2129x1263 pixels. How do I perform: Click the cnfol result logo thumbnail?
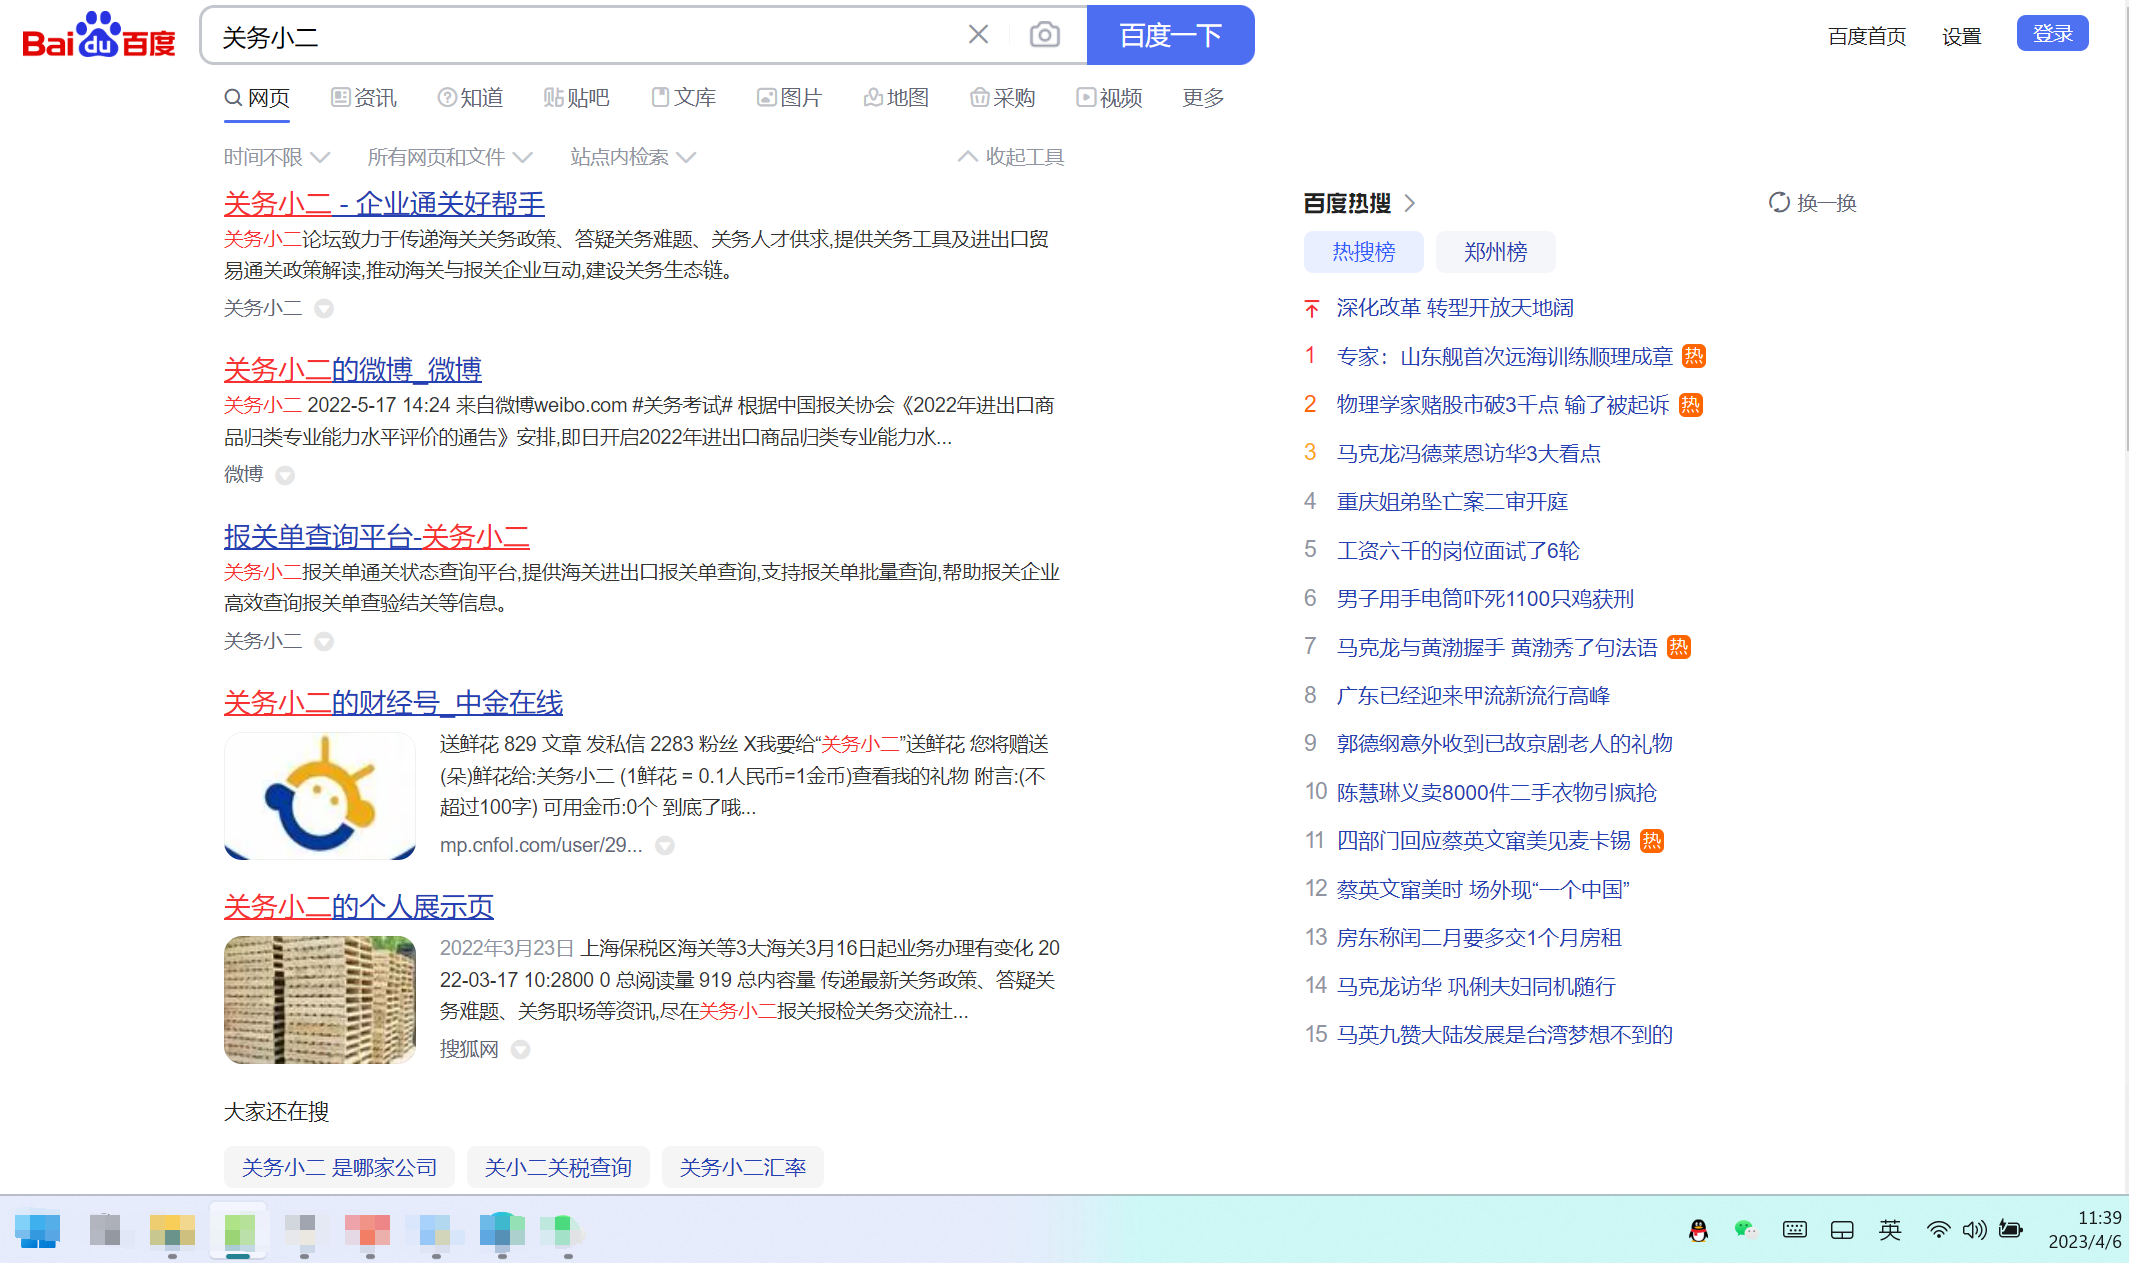(320, 796)
